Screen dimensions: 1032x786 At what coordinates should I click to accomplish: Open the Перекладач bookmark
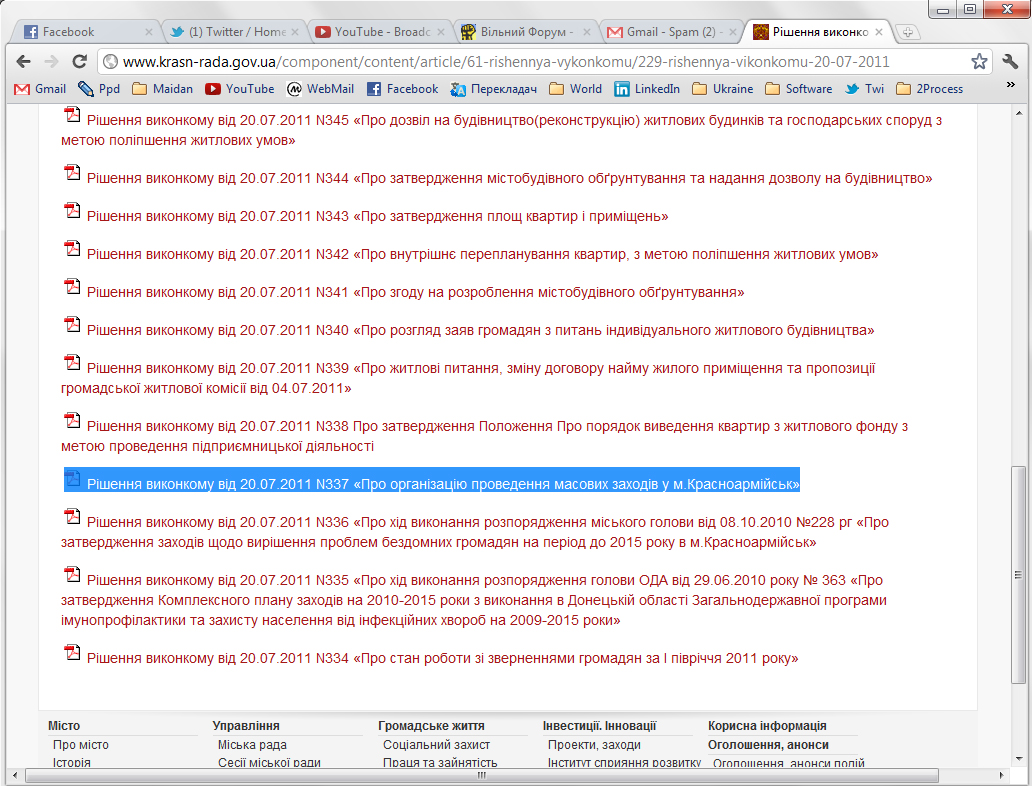pos(494,88)
